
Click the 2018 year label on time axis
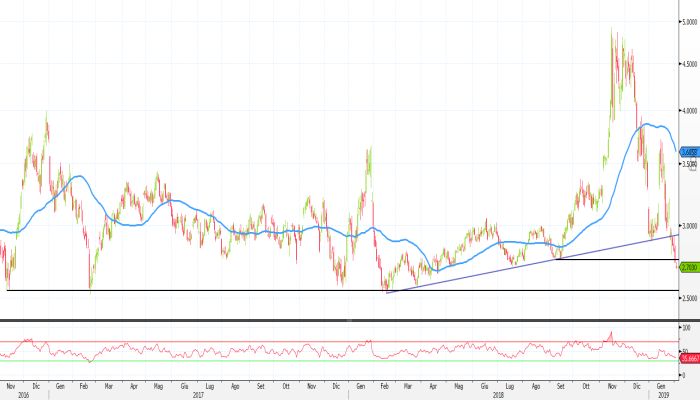tap(497, 395)
